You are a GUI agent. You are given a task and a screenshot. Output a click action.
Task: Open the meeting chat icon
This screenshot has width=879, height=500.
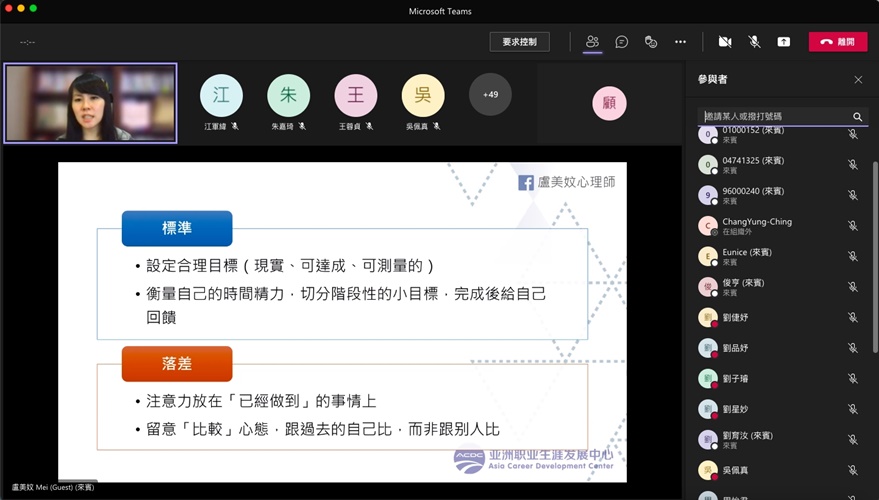[x=621, y=42]
